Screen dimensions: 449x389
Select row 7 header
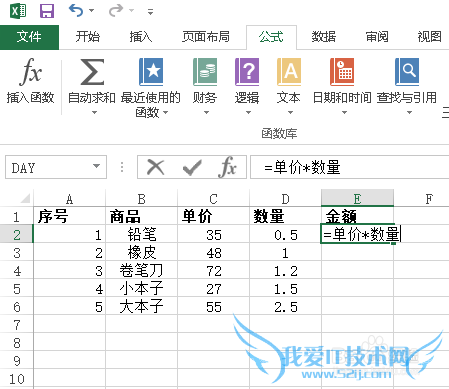(x=17, y=325)
